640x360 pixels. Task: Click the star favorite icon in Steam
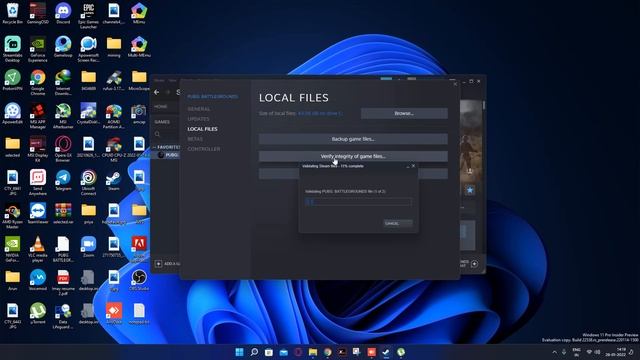(x=470, y=190)
